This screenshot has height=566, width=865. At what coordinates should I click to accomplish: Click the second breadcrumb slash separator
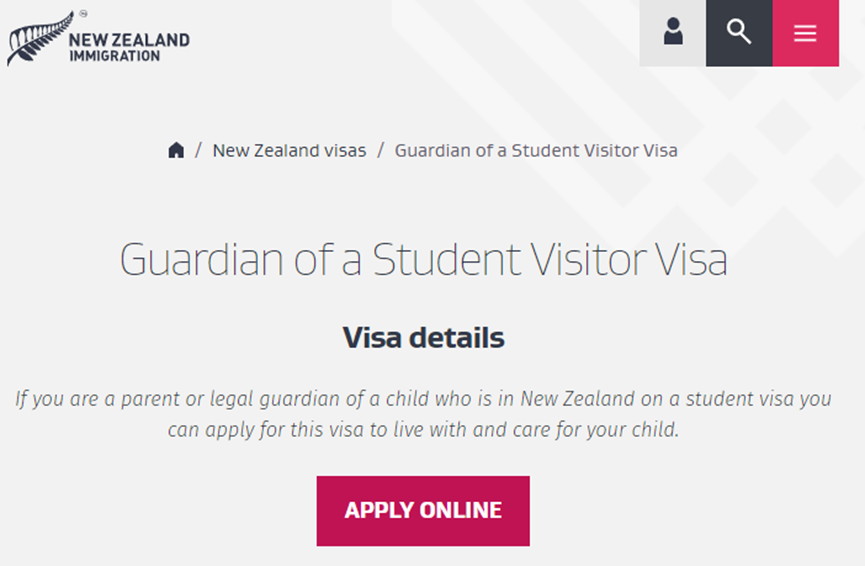point(380,150)
